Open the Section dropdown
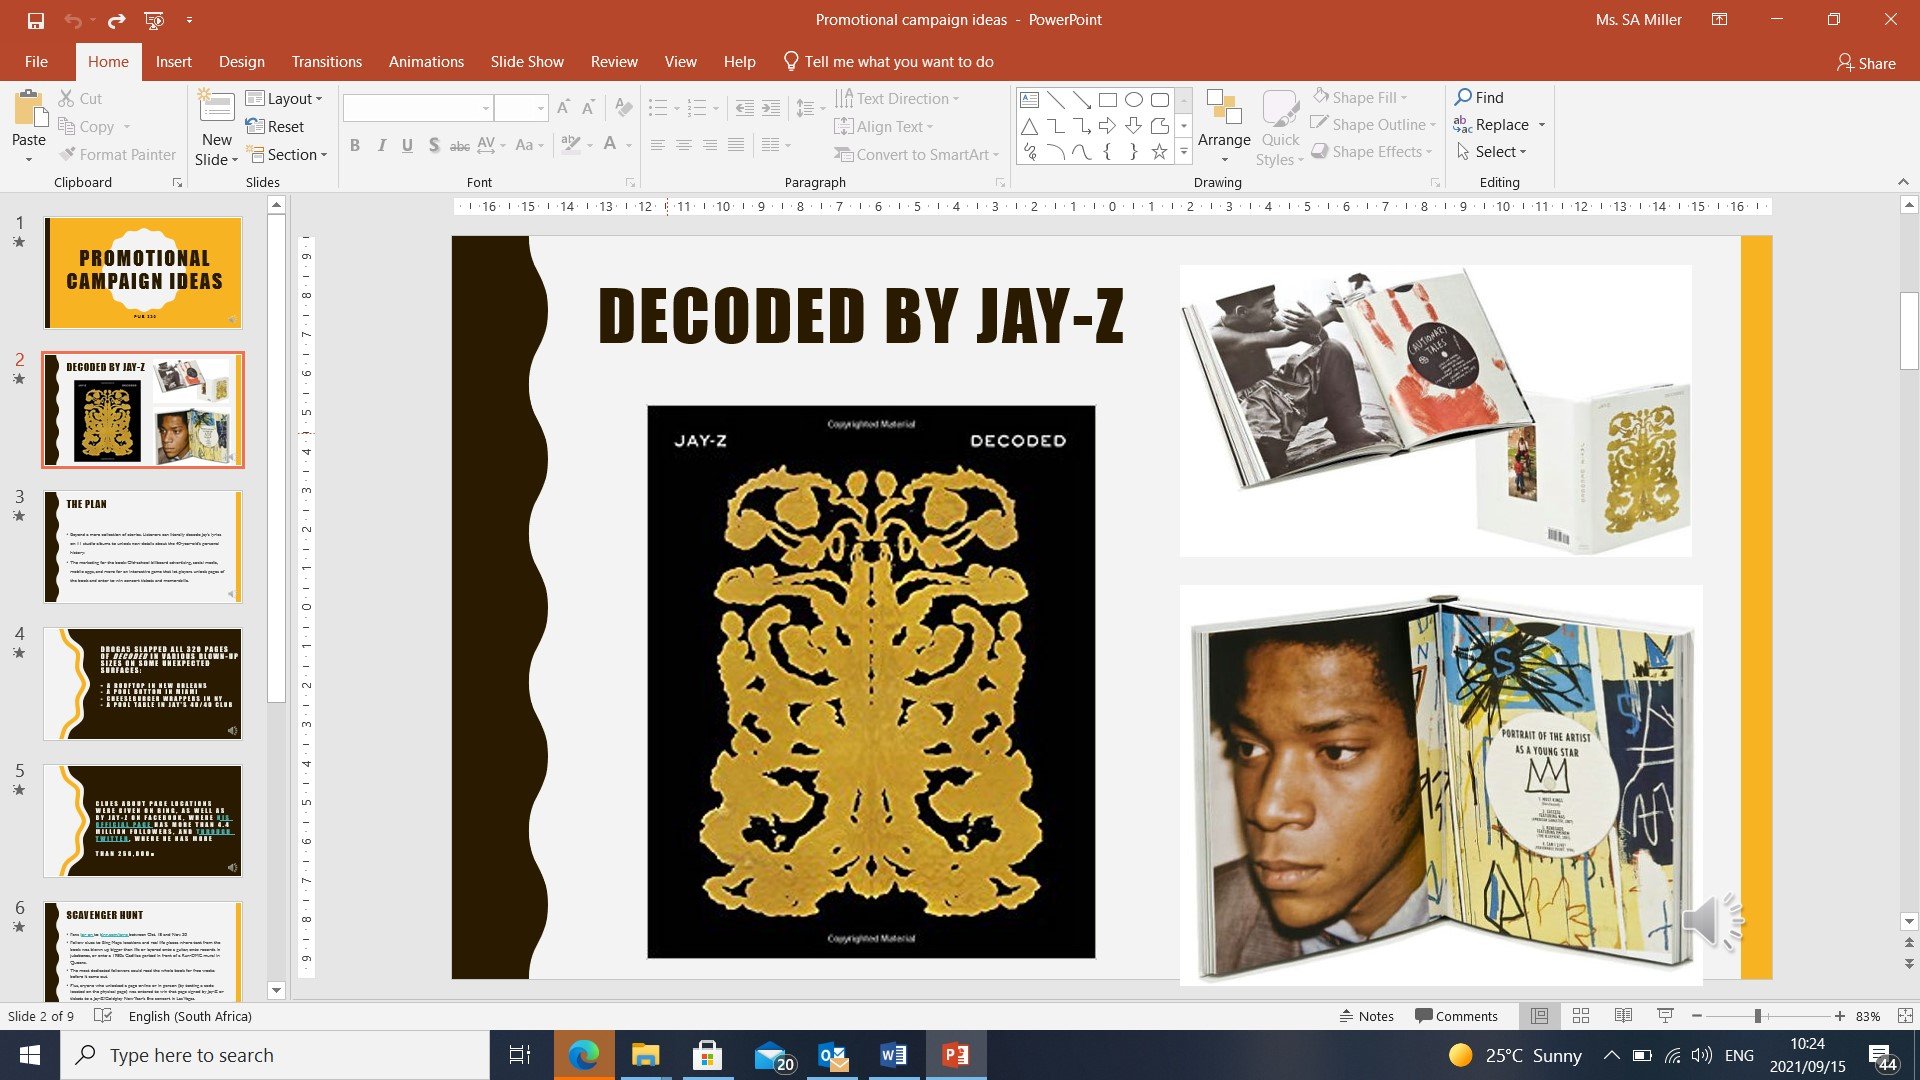The width and height of the screenshot is (1920, 1080). [x=286, y=154]
